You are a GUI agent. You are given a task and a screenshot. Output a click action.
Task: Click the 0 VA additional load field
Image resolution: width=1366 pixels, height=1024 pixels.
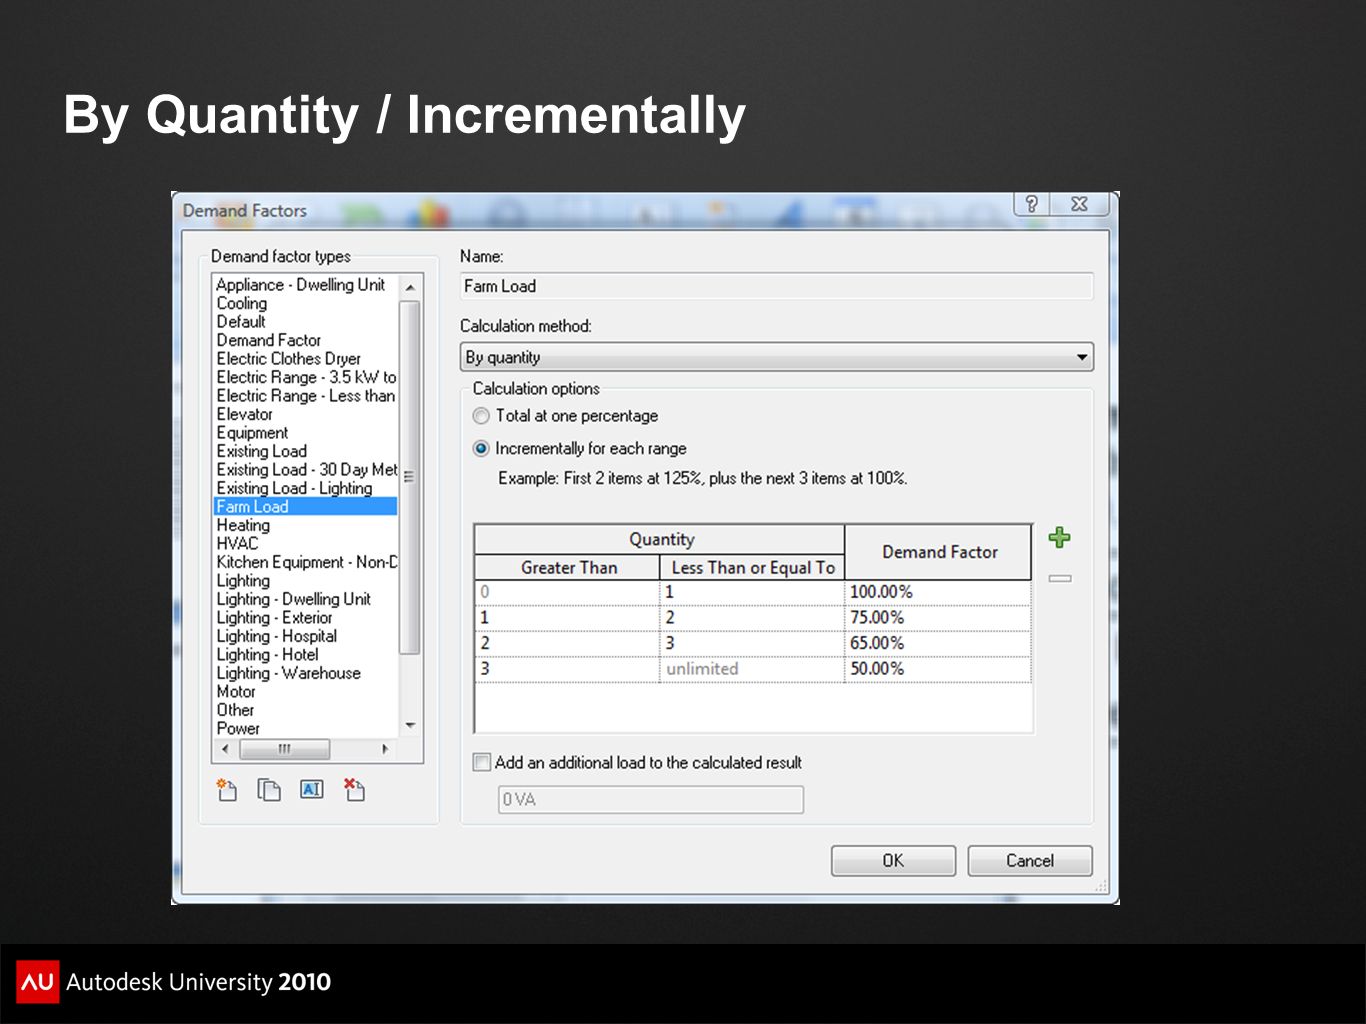(651, 800)
